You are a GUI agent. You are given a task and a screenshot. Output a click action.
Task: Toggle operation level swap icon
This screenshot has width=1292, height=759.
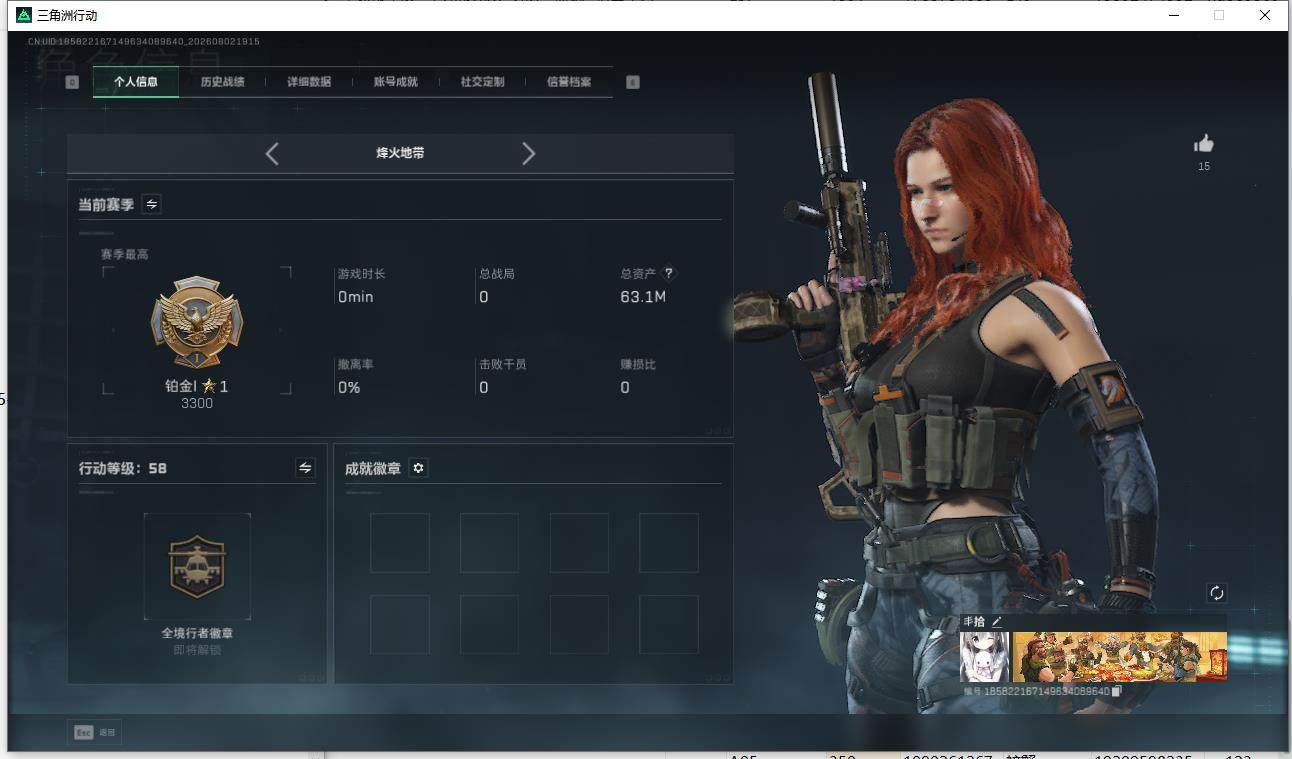(x=305, y=468)
